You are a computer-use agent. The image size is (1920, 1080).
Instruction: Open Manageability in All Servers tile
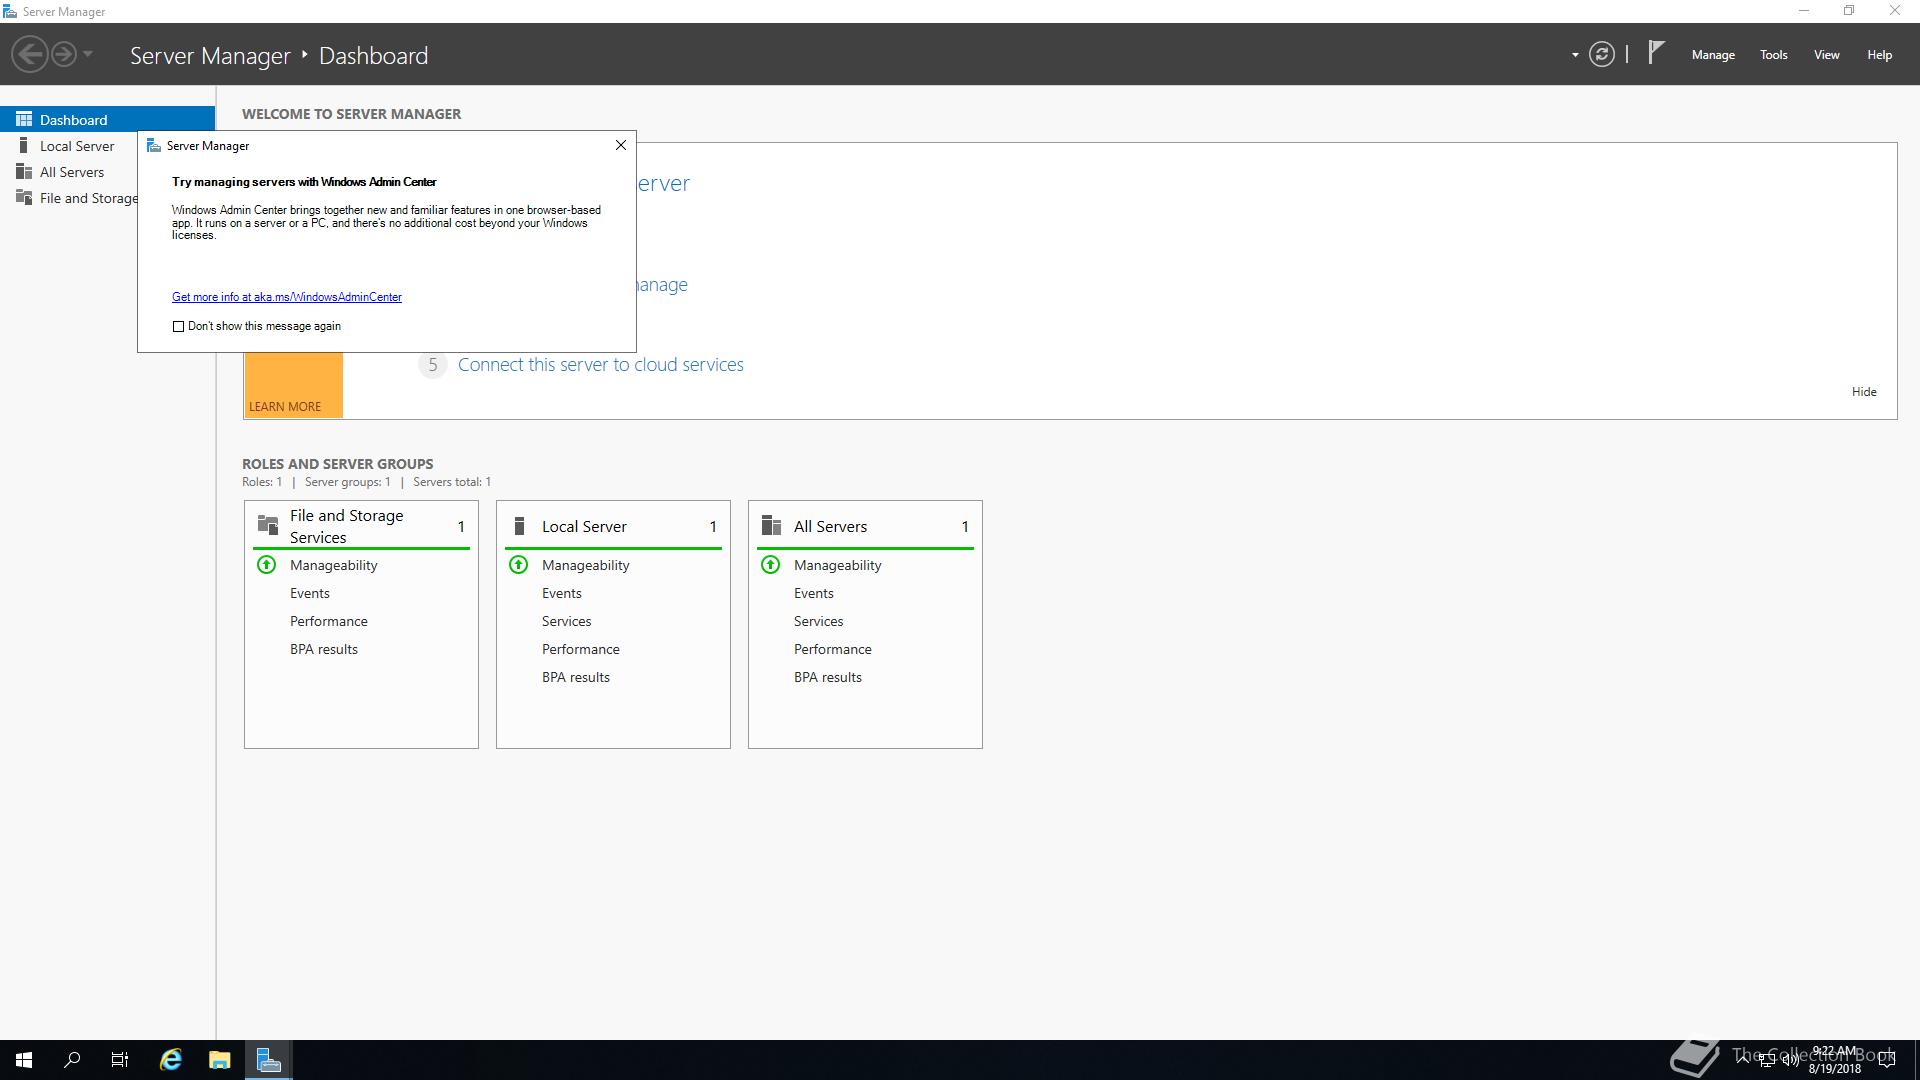point(837,565)
